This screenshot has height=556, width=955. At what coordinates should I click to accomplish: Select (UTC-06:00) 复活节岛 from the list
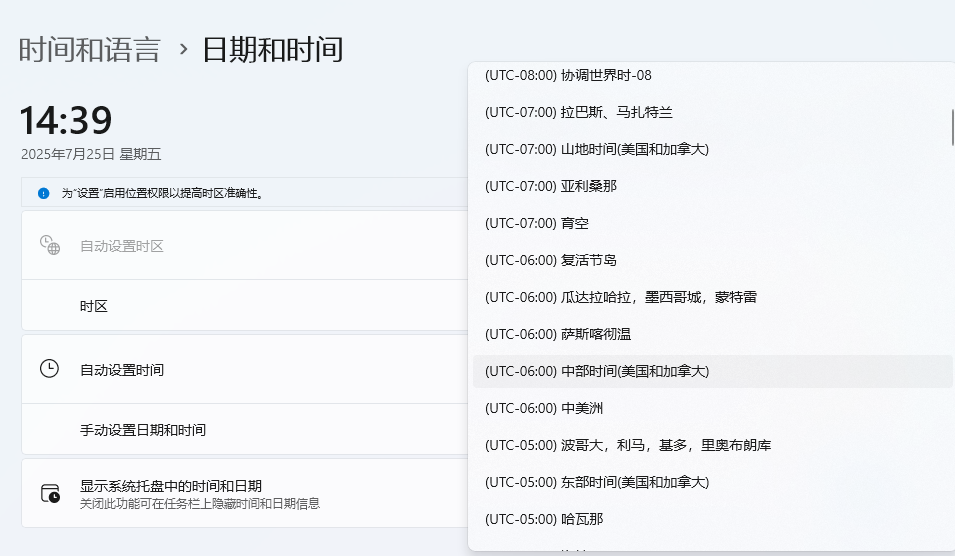tap(551, 260)
